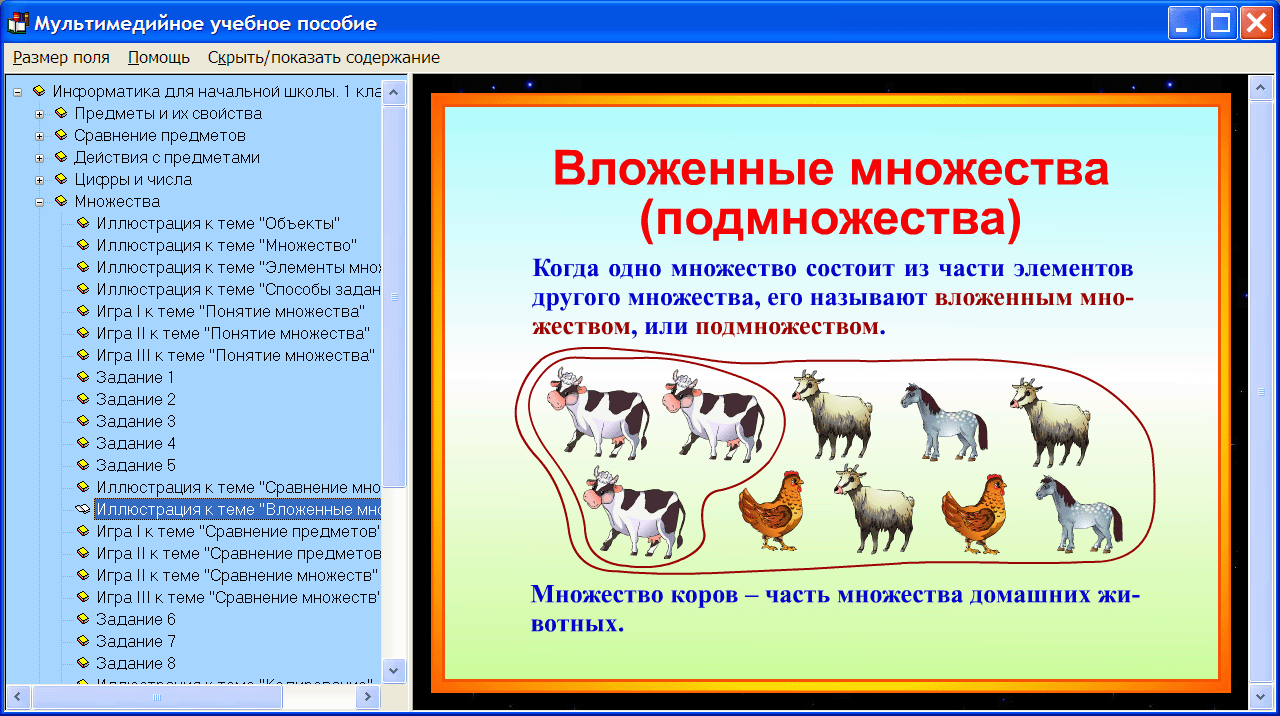
Task: Click the book icon beside "Задание 8"
Action: 81,663
